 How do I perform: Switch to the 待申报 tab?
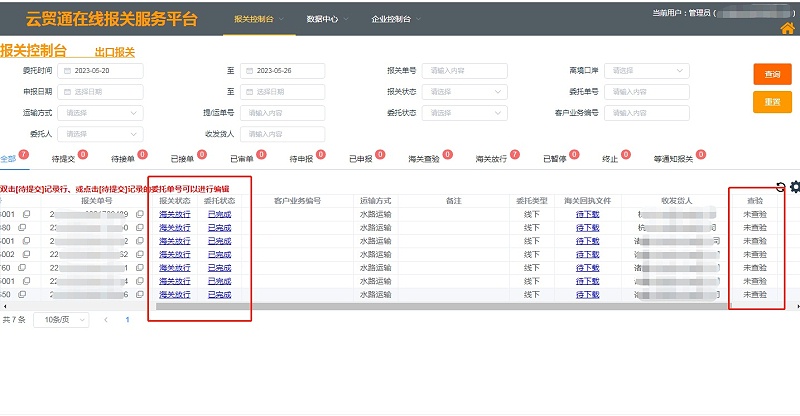(301, 159)
